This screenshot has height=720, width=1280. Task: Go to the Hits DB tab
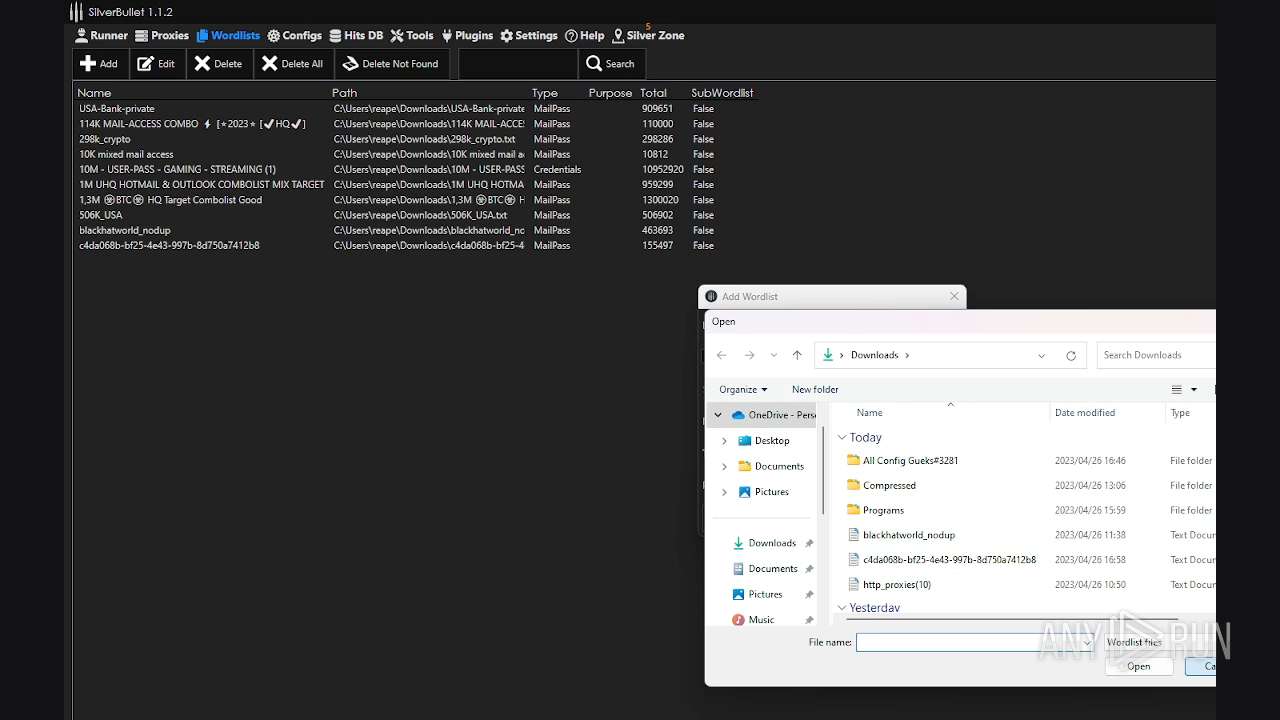click(356, 35)
